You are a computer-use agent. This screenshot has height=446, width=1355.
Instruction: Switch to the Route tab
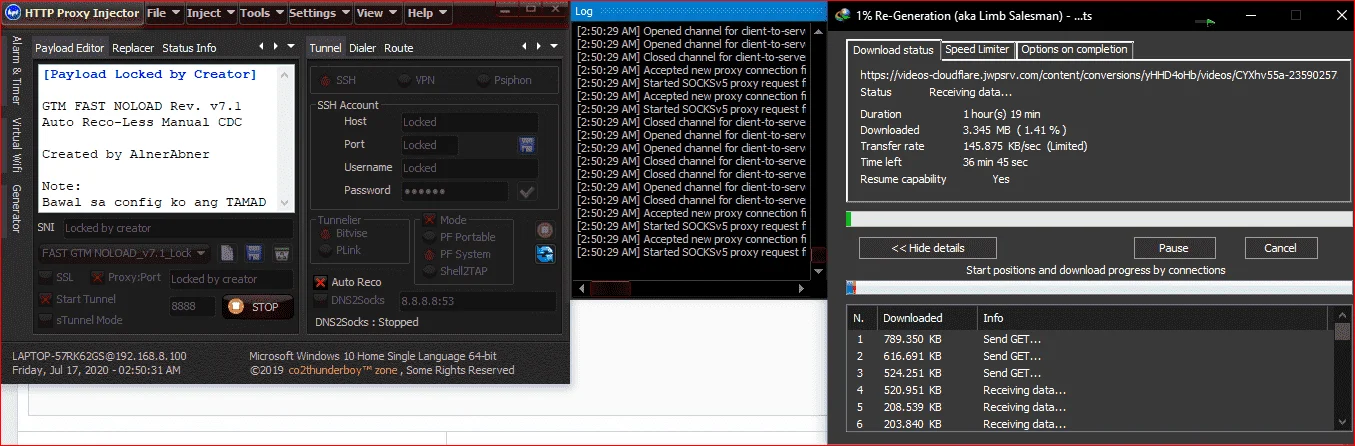[399, 48]
